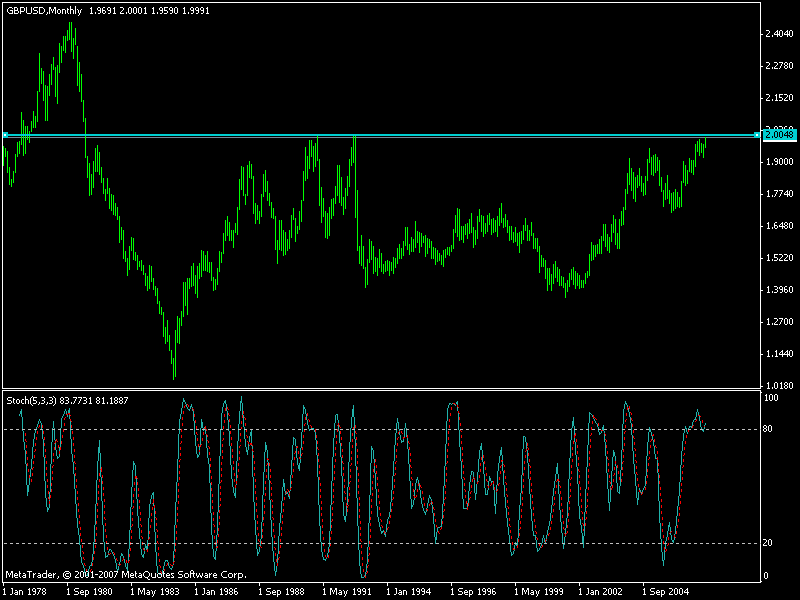
Task: Click the 1 May 1991 date label
Action: [347, 591]
